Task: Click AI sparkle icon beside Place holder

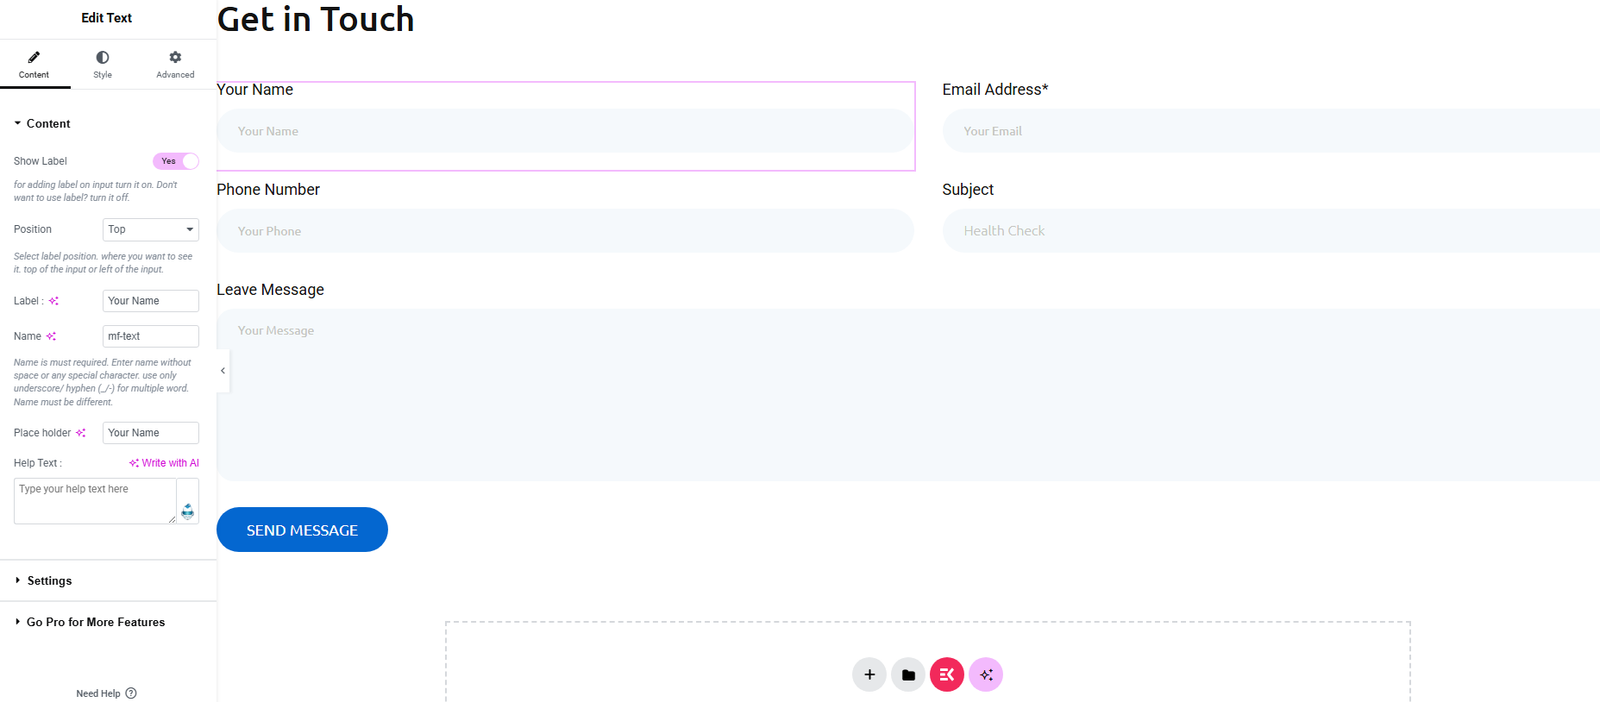Action: pos(81,433)
